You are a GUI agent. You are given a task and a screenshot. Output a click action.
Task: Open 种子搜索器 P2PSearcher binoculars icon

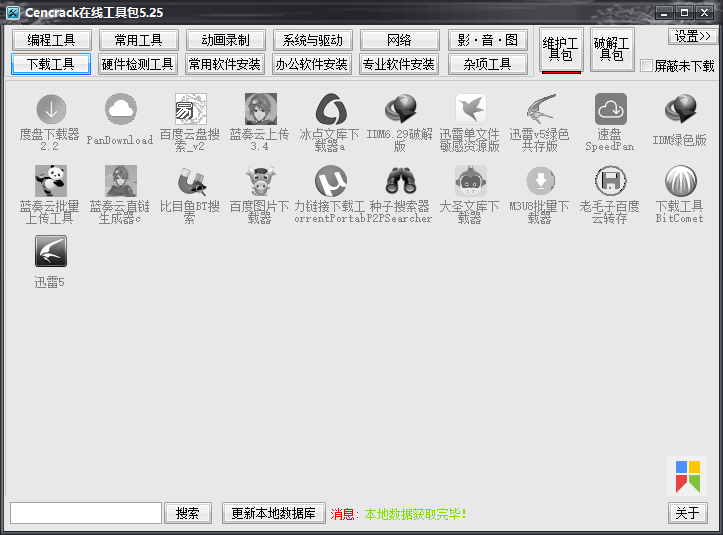pos(401,181)
